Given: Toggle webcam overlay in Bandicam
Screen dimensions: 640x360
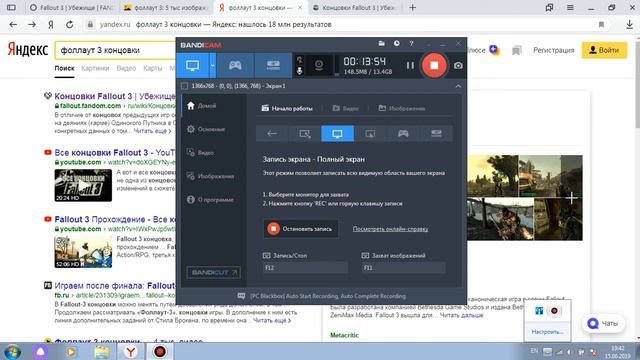Looking at the screenshot, I should click(x=319, y=65).
